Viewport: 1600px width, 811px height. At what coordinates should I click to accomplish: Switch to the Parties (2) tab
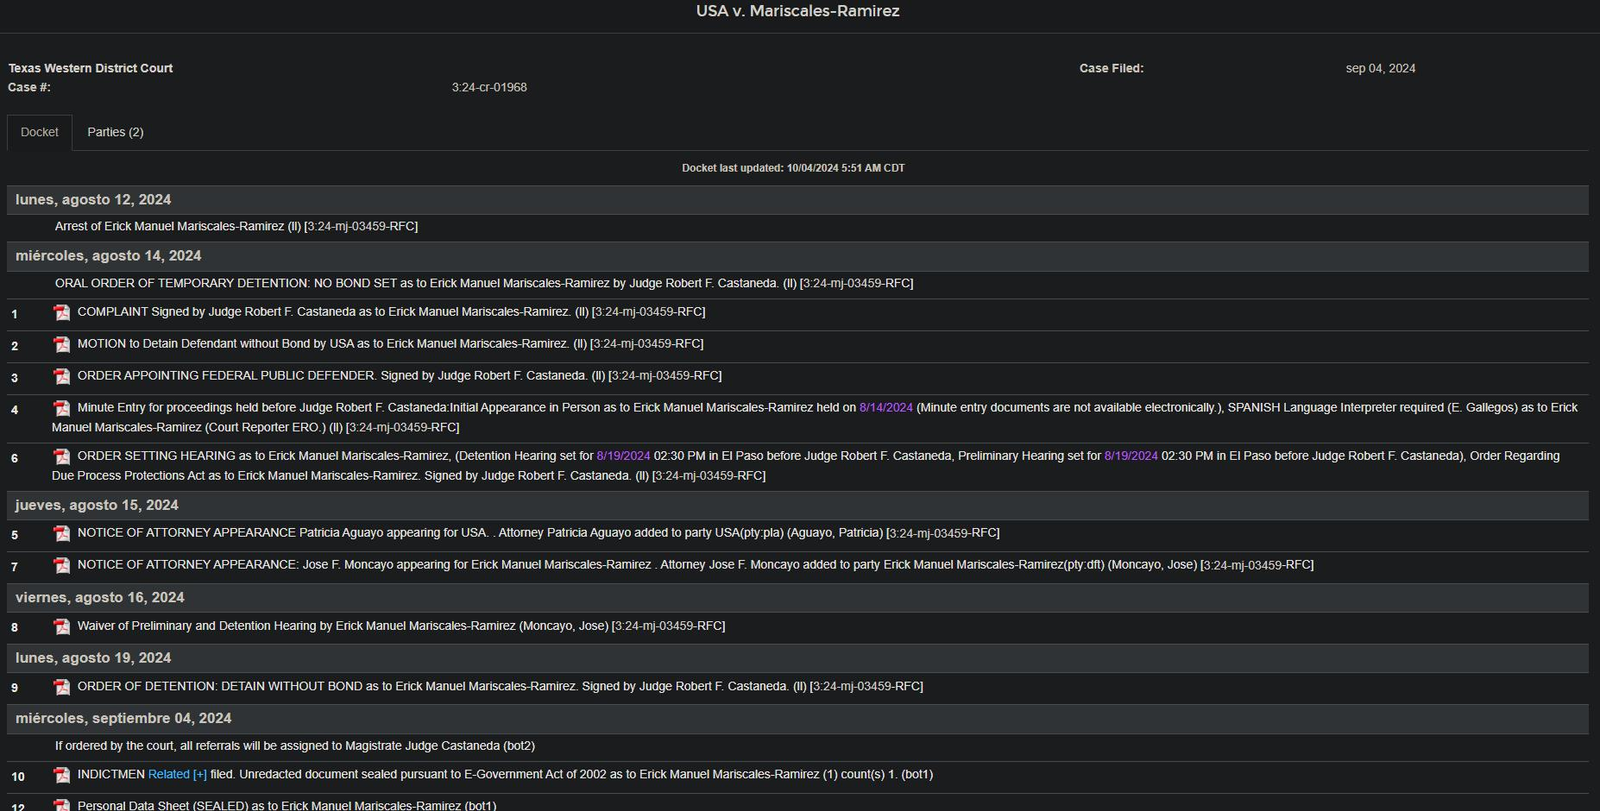point(115,132)
